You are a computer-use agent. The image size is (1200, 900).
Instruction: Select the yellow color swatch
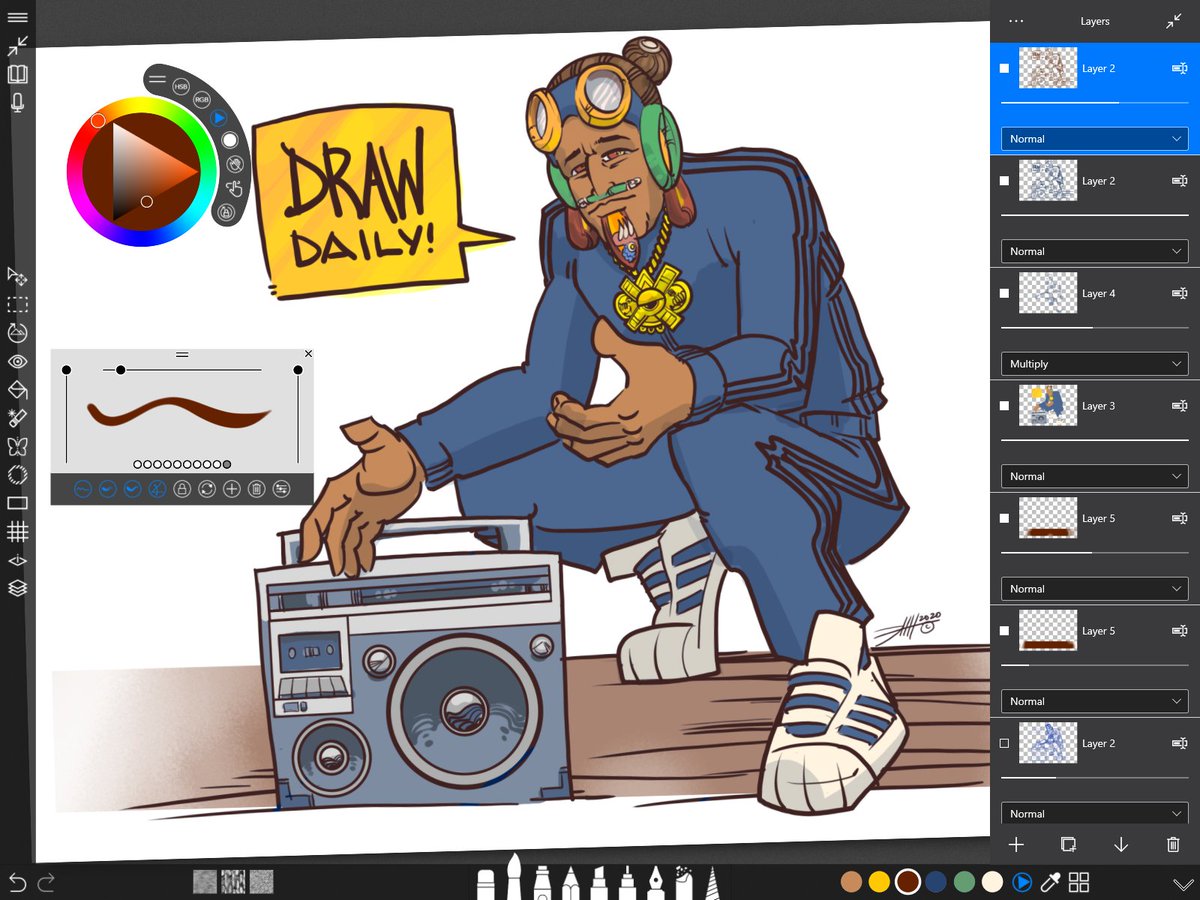(x=879, y=882)
